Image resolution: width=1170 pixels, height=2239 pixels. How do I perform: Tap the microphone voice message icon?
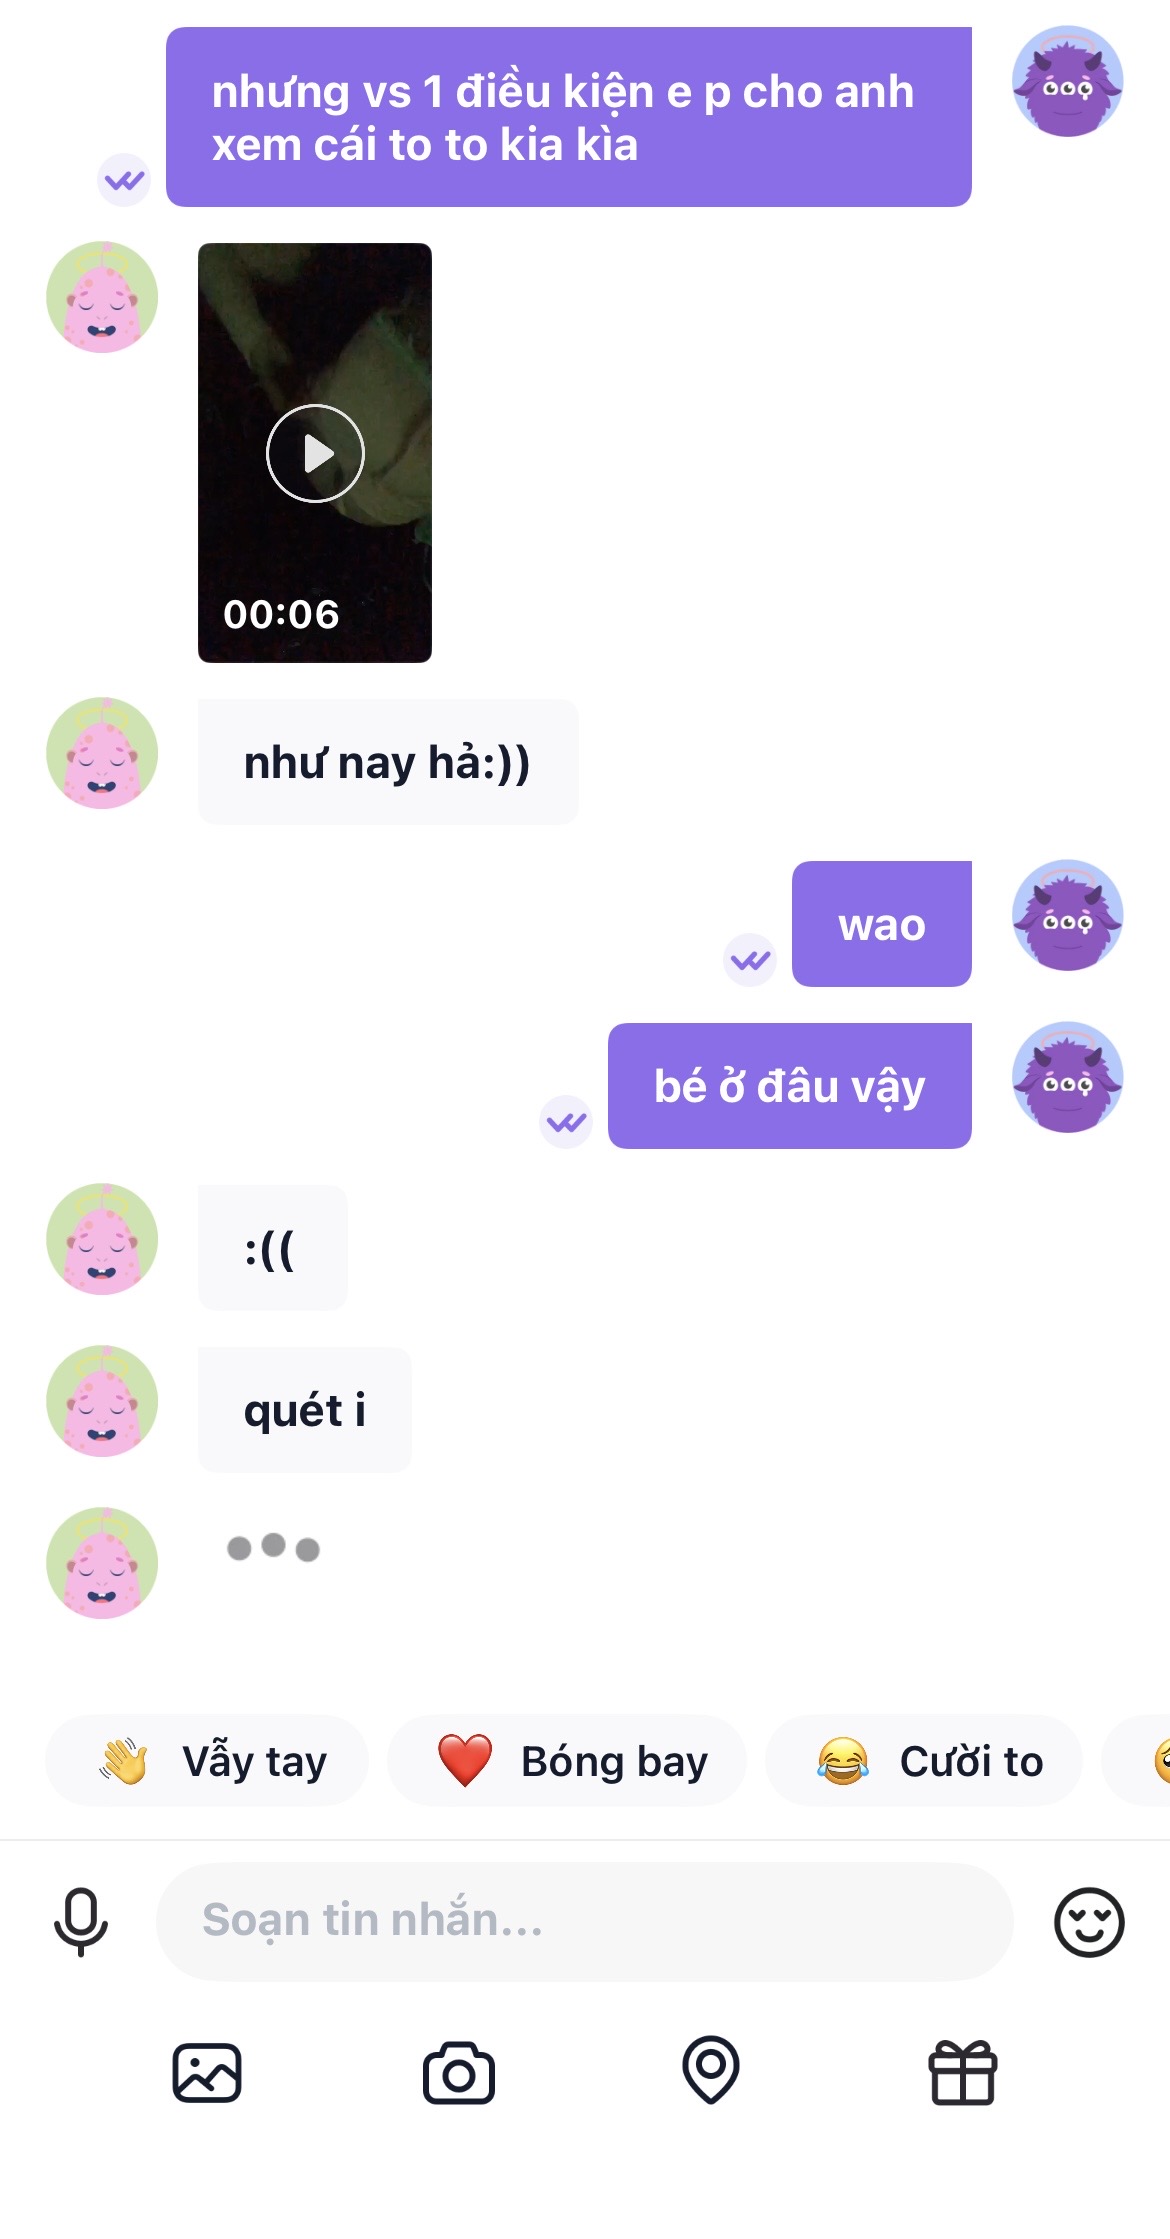click(x=81, y=1921)
